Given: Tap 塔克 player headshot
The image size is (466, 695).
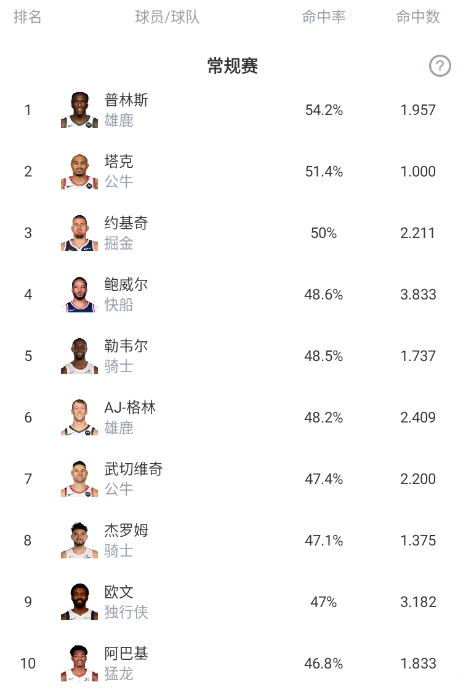Looking at the screenshot, I should [79, 172].
